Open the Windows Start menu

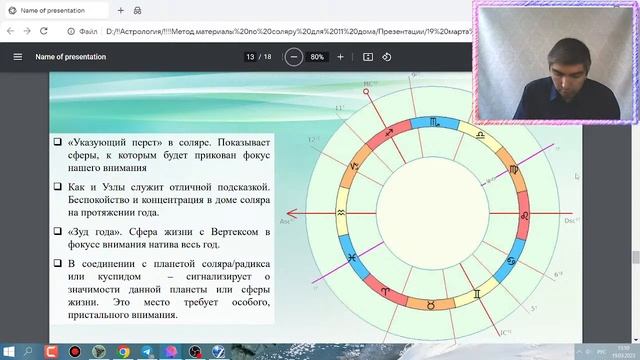9,351
